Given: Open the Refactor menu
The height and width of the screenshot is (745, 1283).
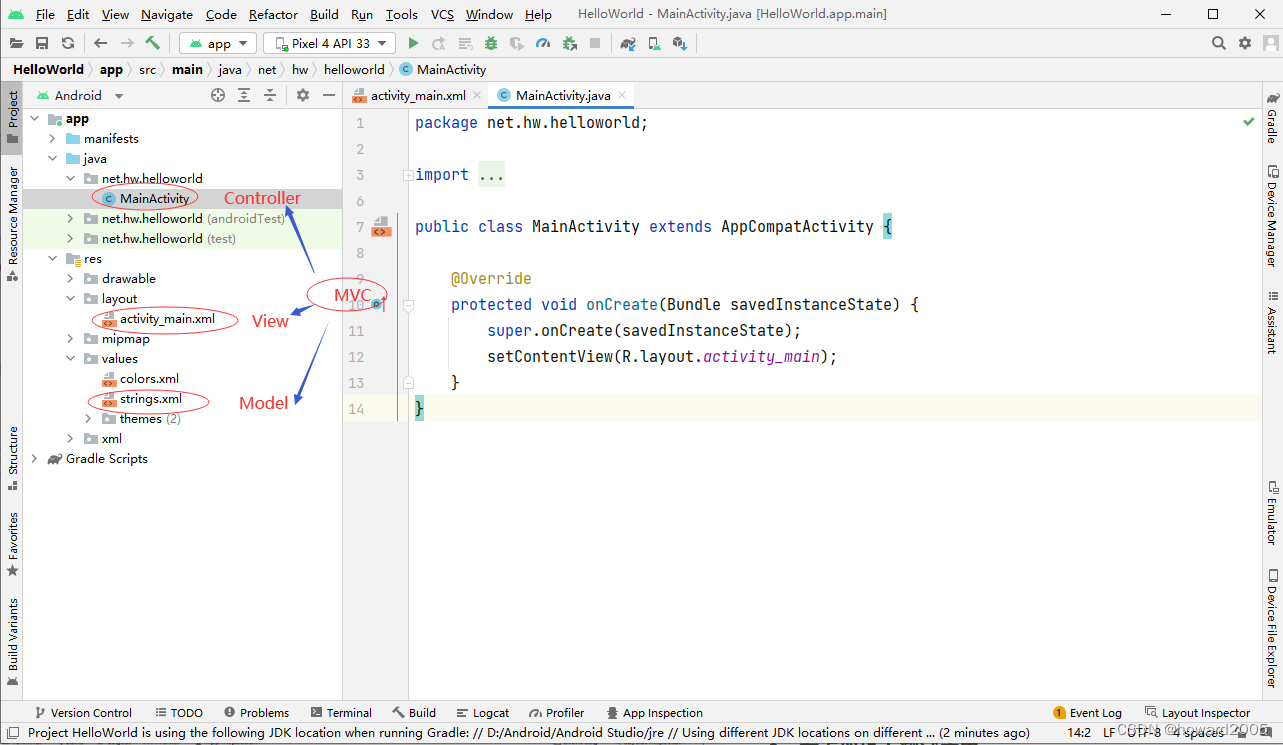Looking at the screenshot, I should point(273,14).
